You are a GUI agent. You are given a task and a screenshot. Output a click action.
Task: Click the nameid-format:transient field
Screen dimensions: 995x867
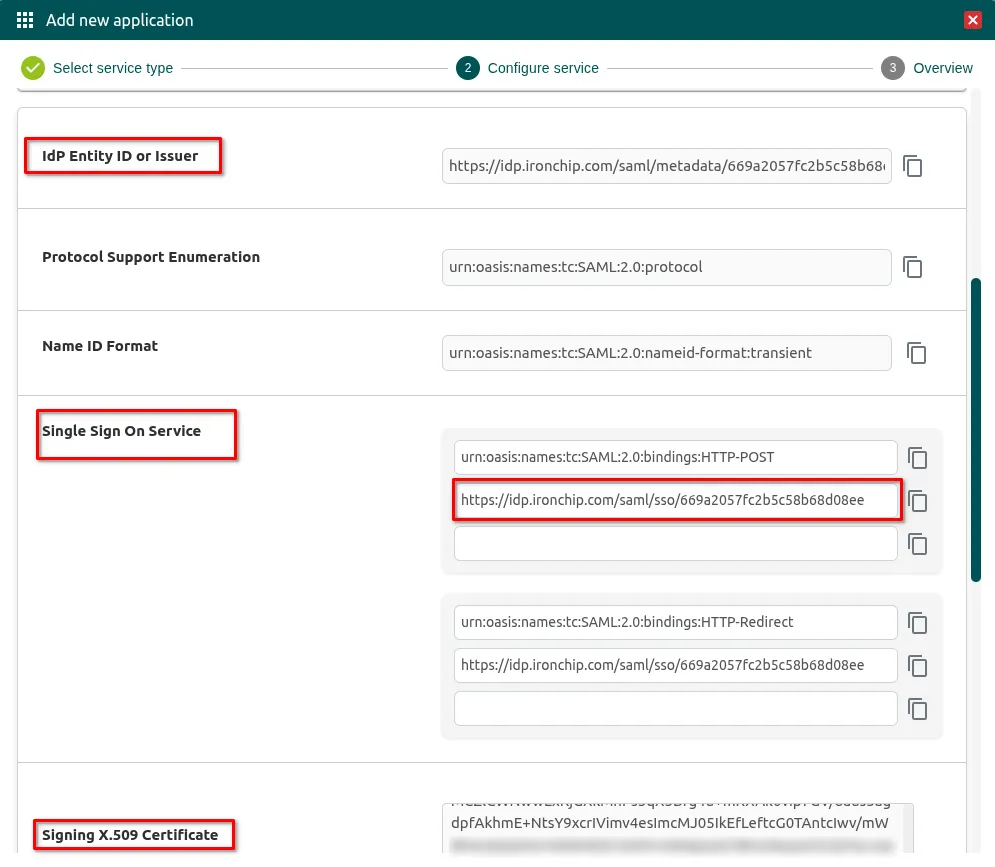coord(666,353)
